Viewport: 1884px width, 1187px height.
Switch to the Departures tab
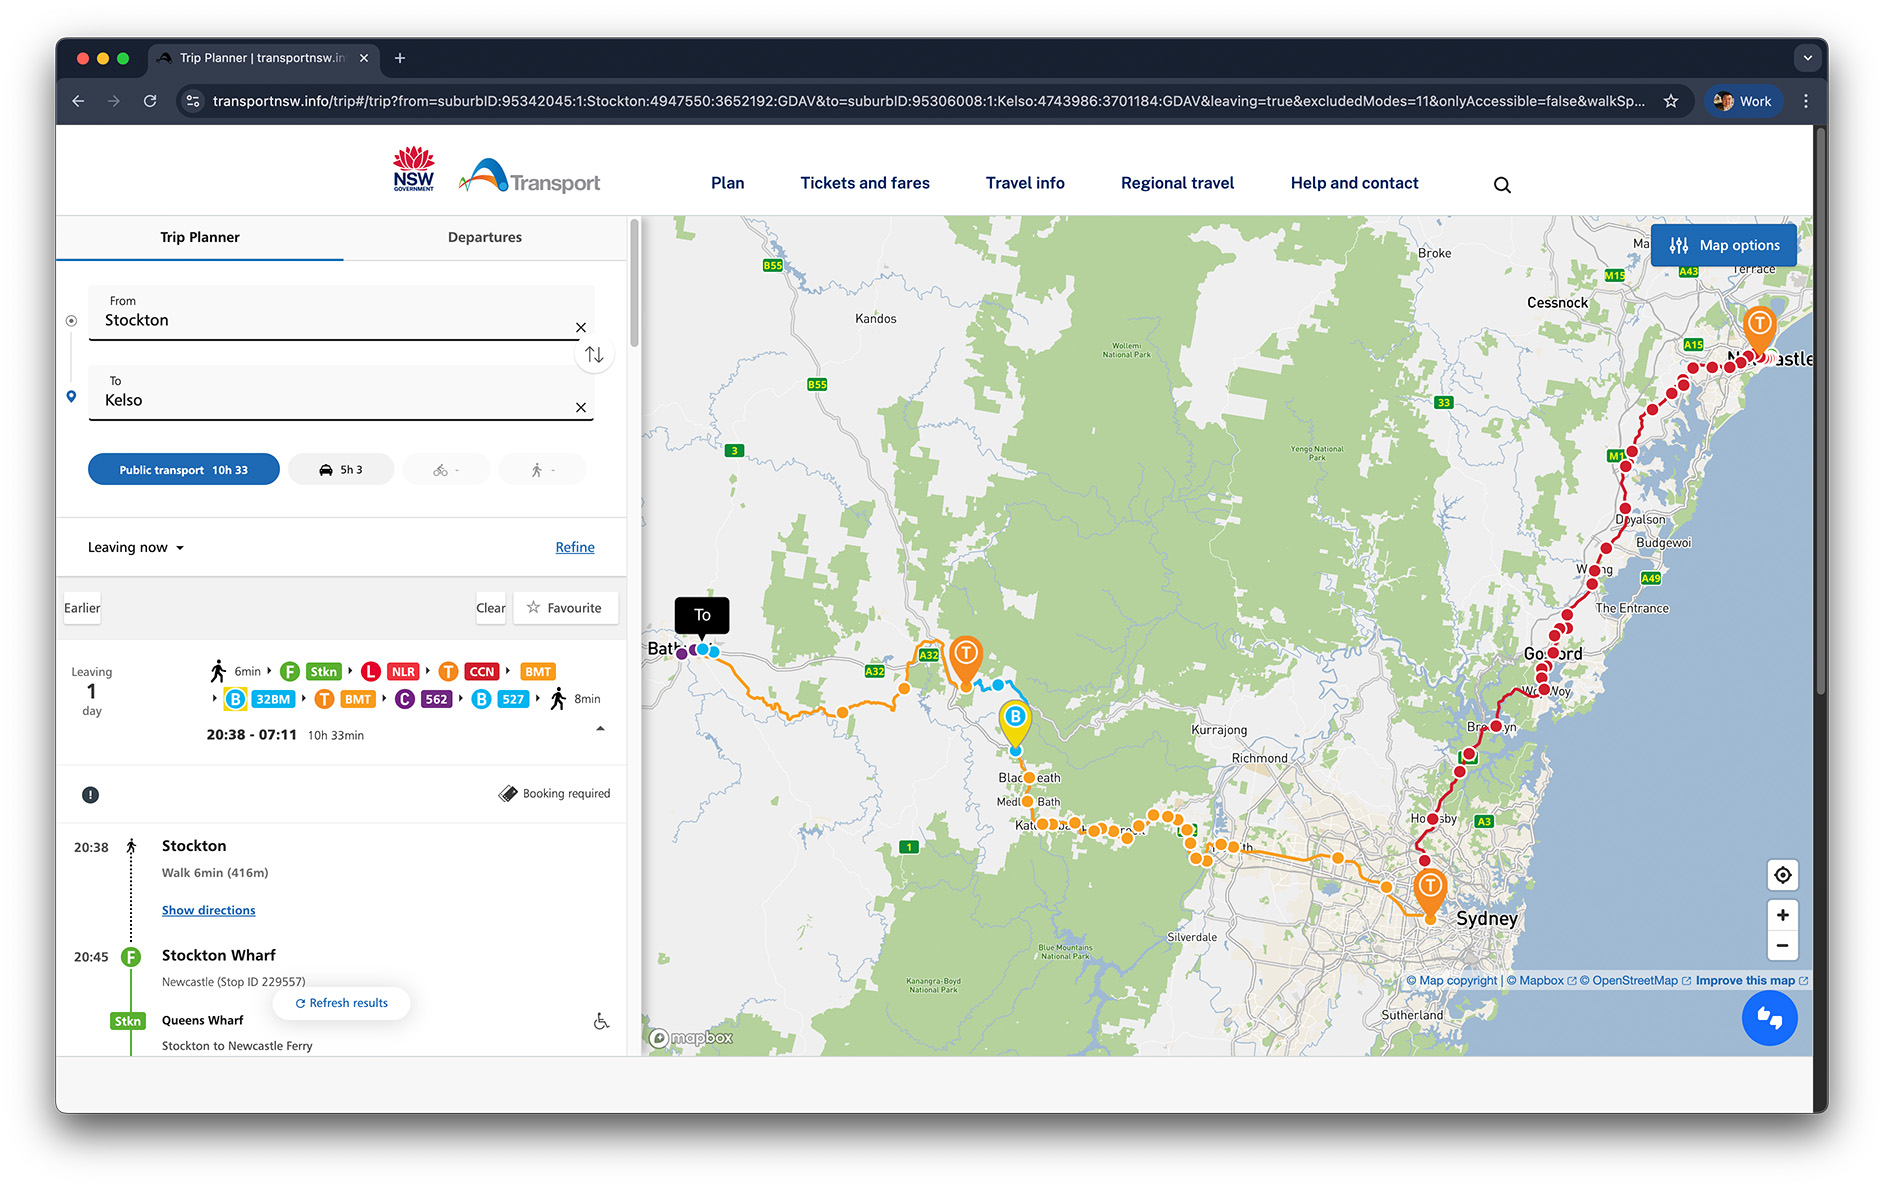coord(485,238)
